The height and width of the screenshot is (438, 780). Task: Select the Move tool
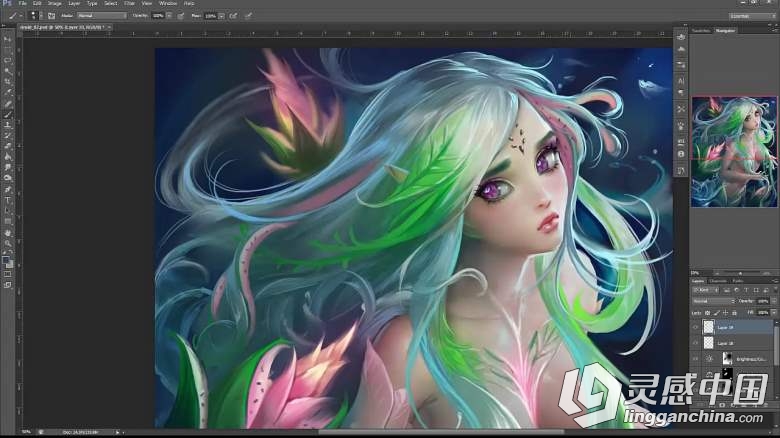coord(7,39)
